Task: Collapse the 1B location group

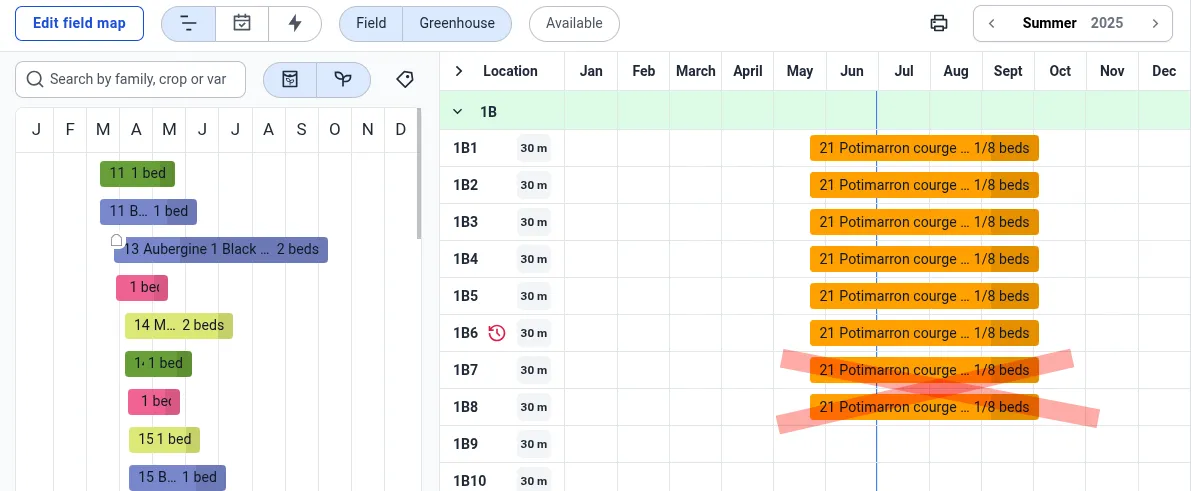Action: [x=458, y=112]
